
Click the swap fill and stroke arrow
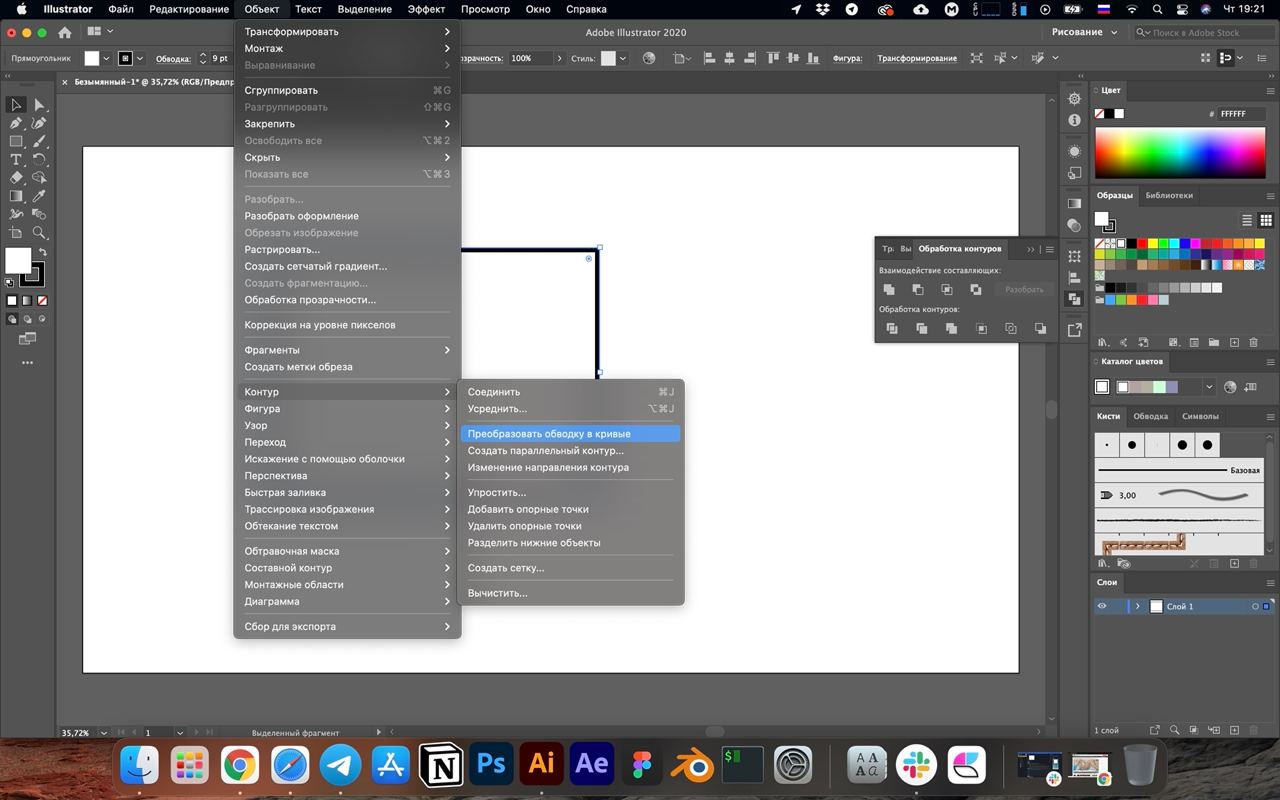[x=41, y=253]
